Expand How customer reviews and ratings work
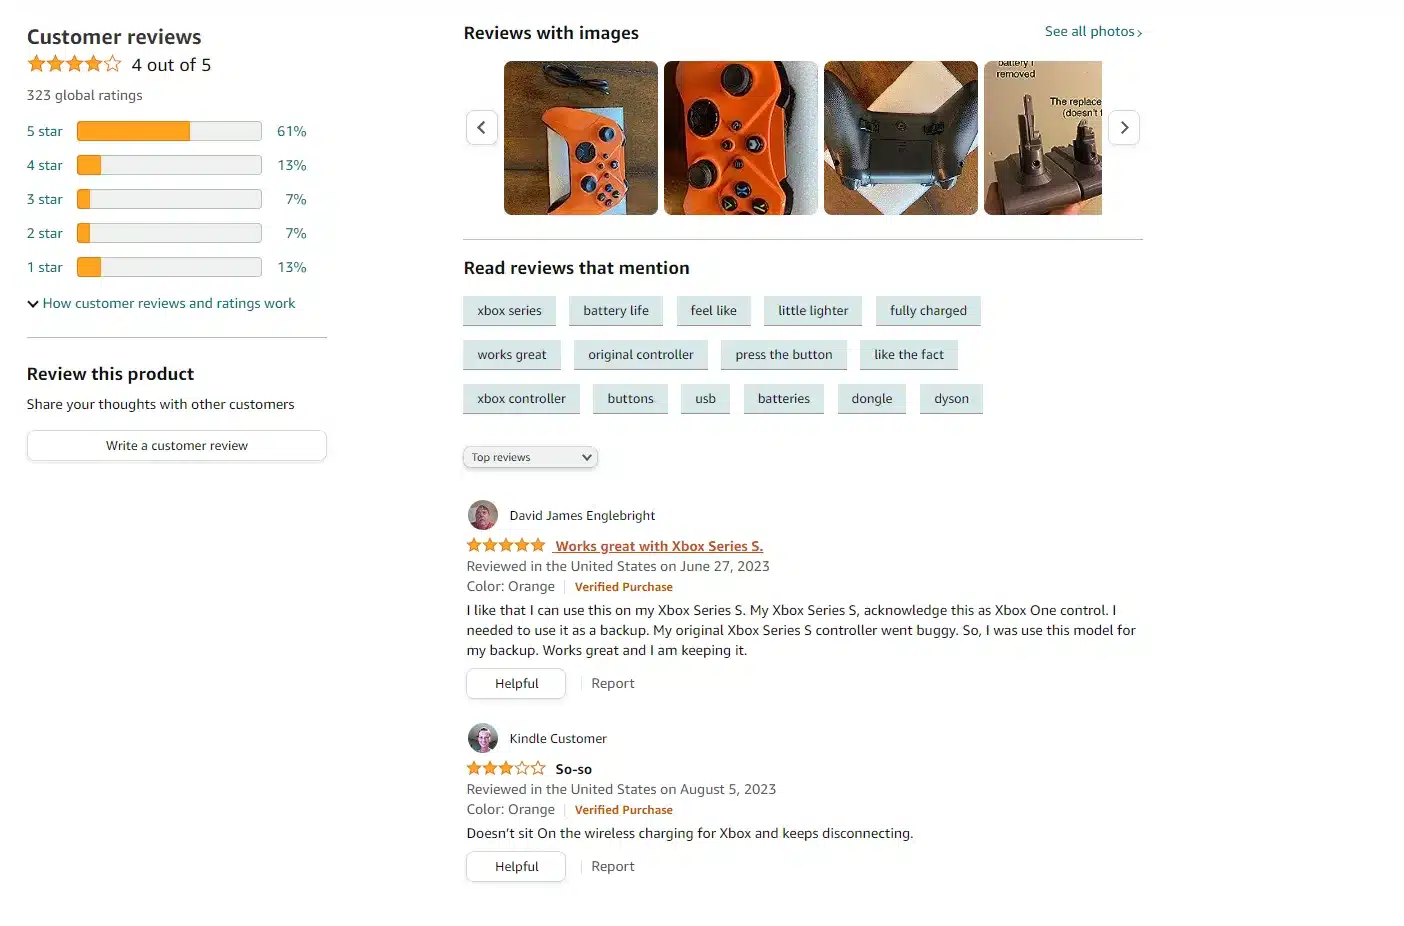Image resolution: width=1404 pixels, height=926 pixels. (x=161, y=303)
